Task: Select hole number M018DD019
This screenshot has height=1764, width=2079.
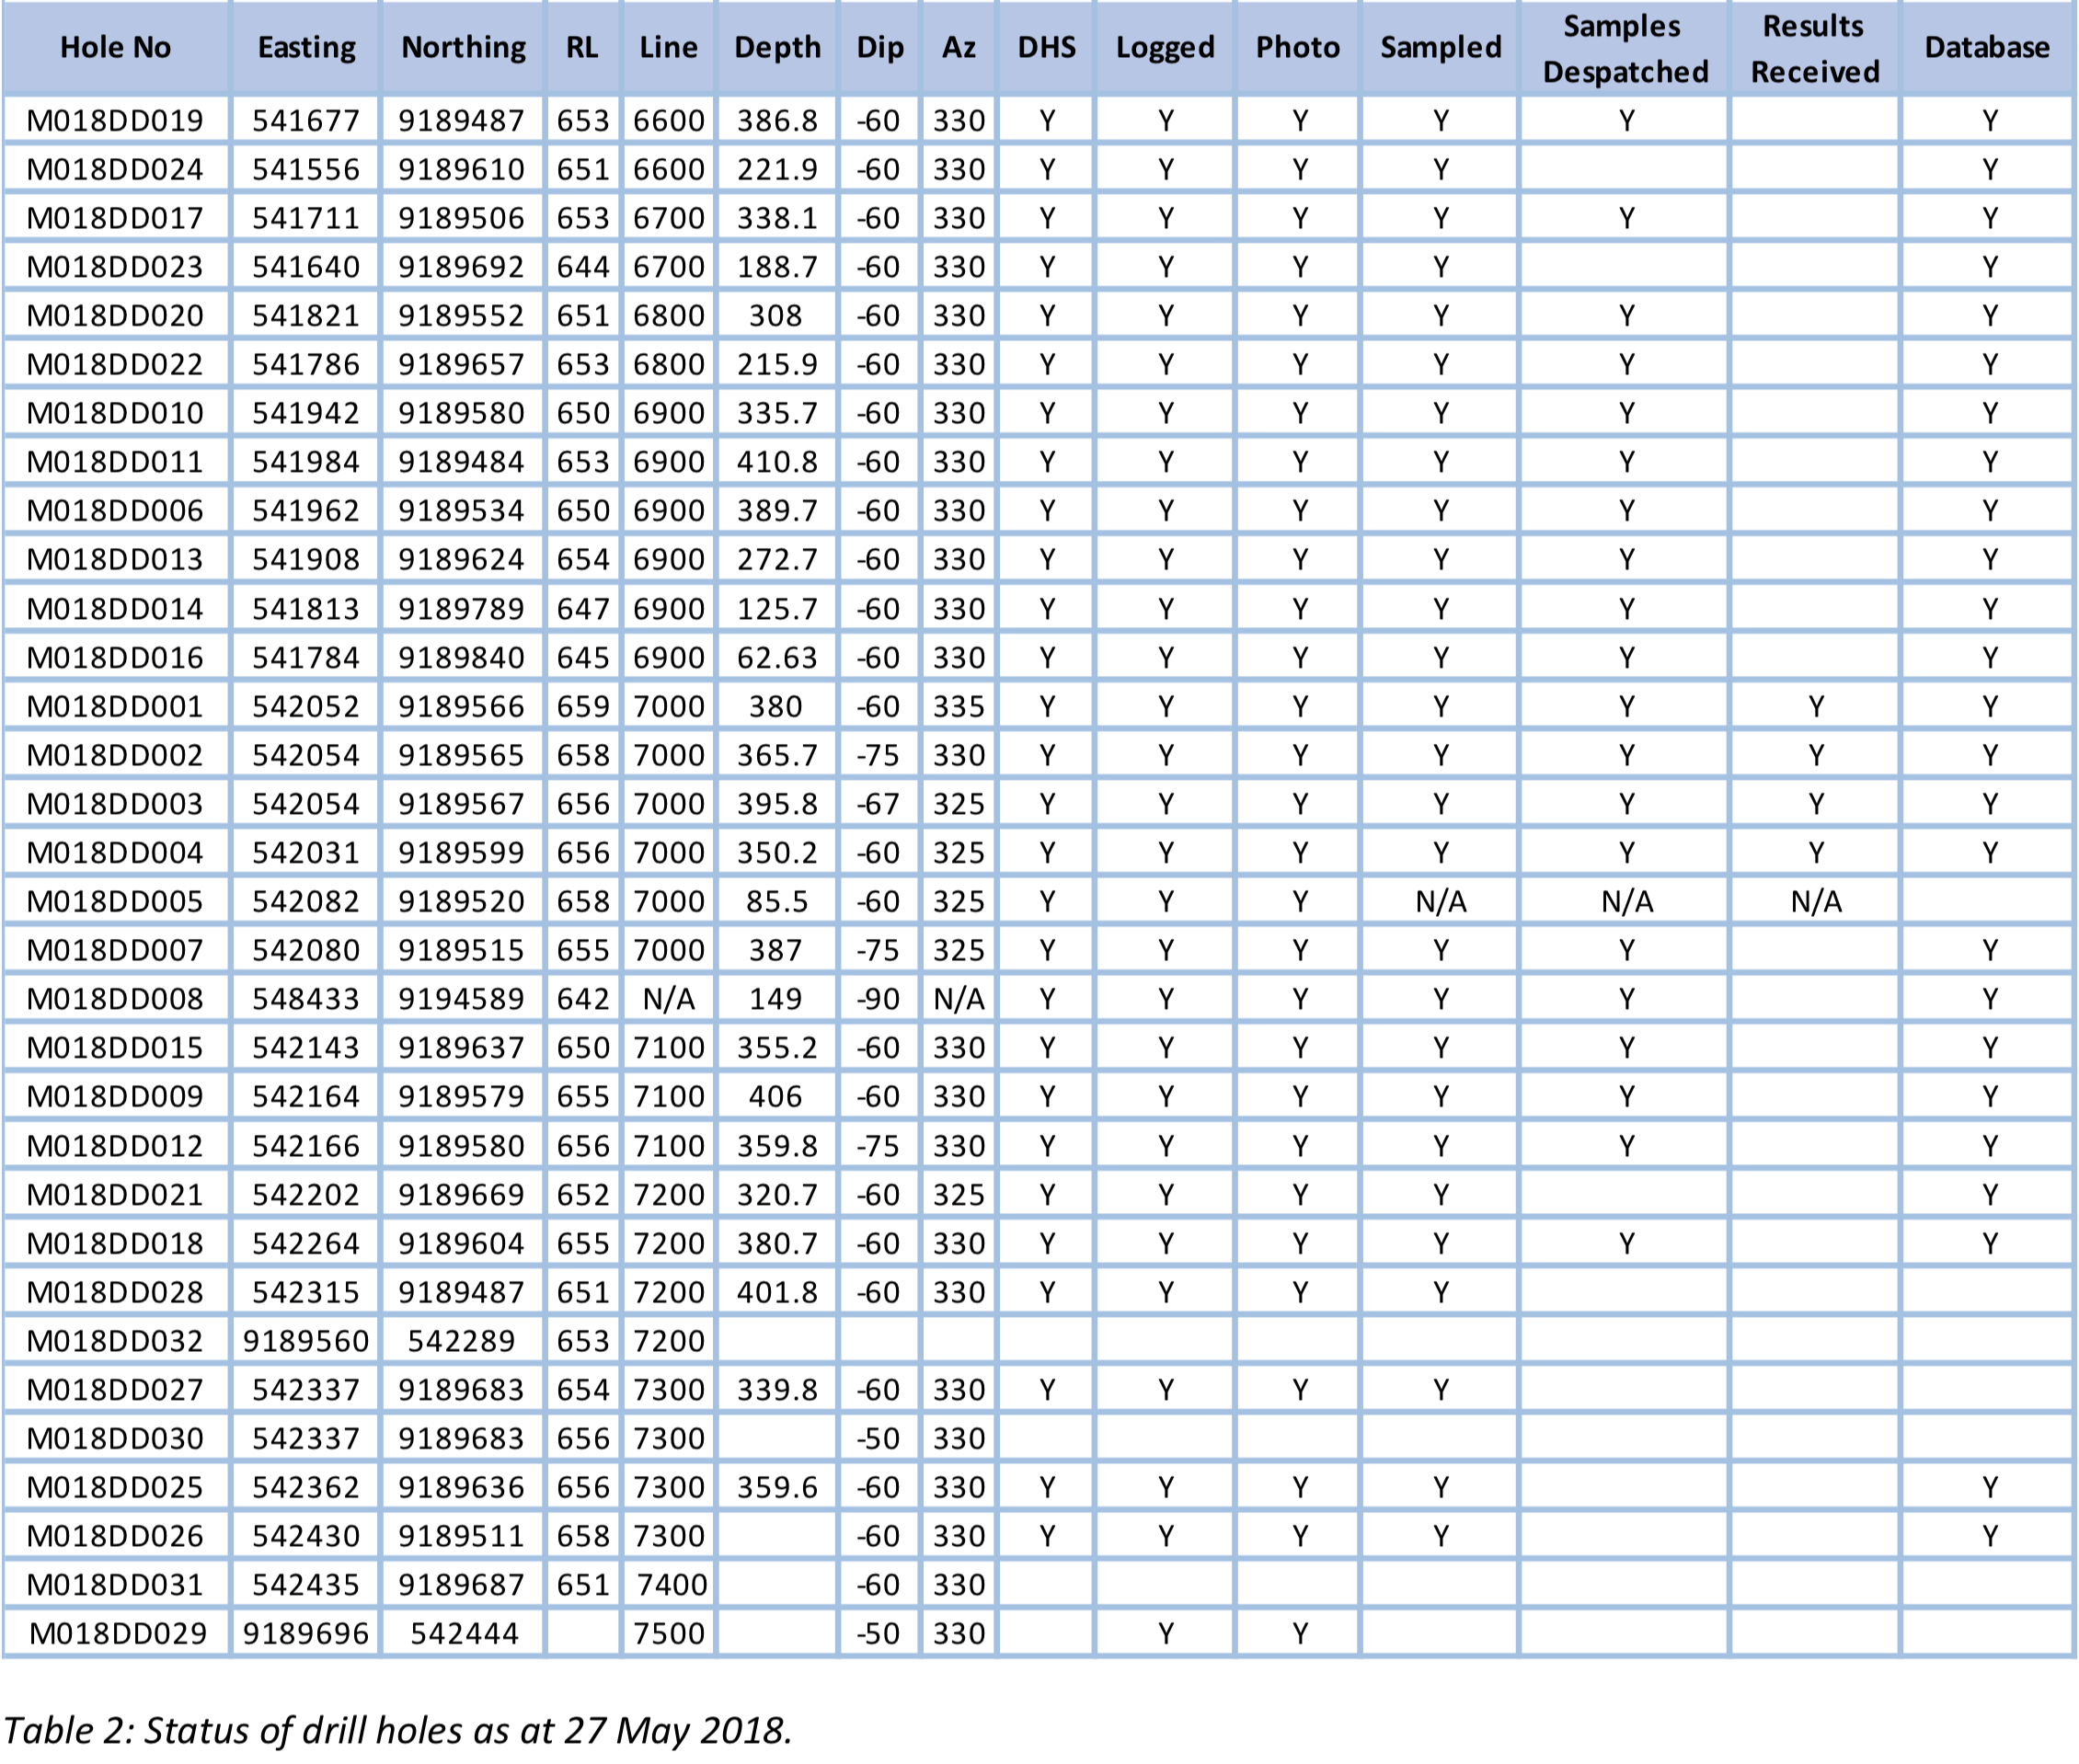Action: (x=115, y=120)
